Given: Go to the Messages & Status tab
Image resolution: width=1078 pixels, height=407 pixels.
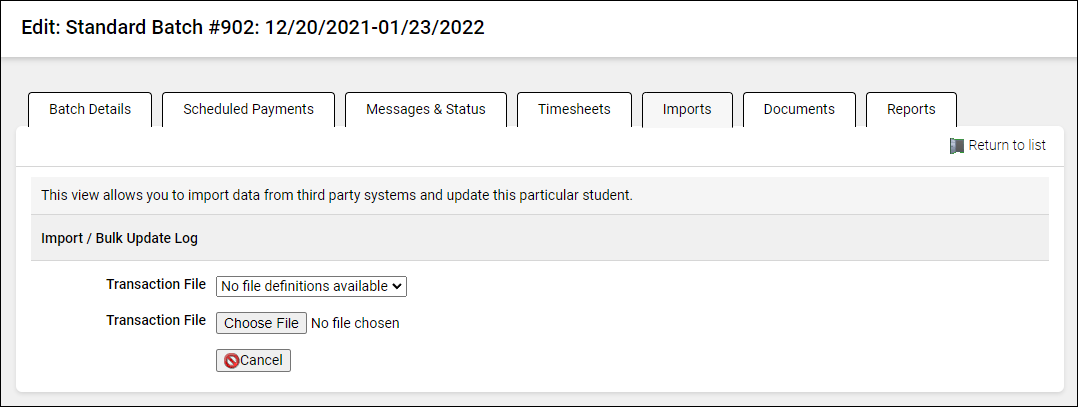Looking at the screenshot, I should point(426,110).
